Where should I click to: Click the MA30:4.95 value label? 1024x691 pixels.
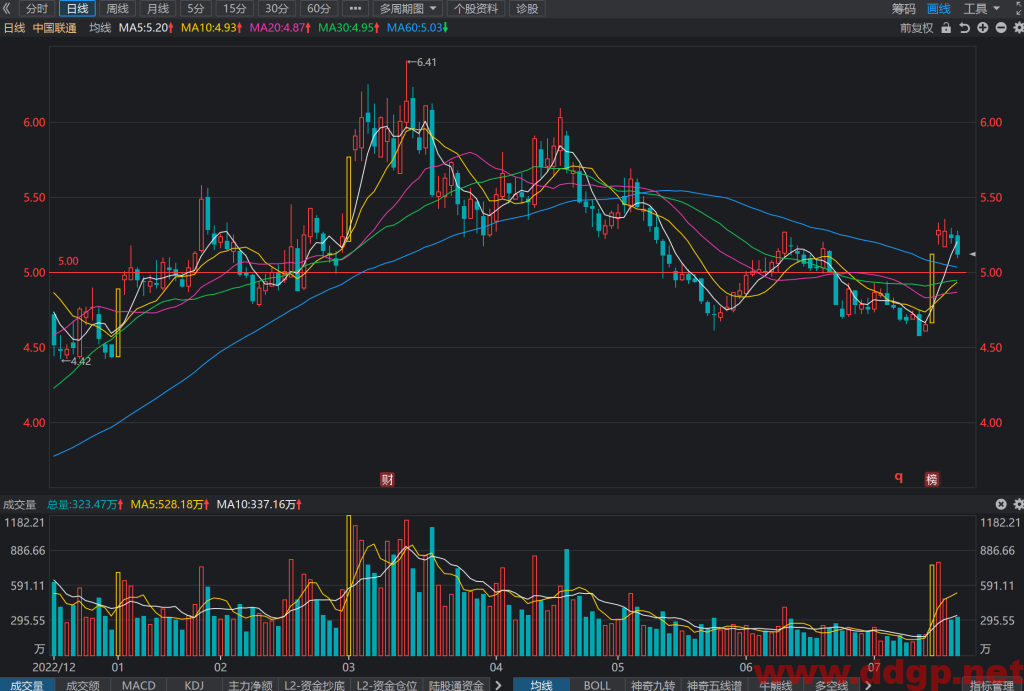(x=349, y=27)
